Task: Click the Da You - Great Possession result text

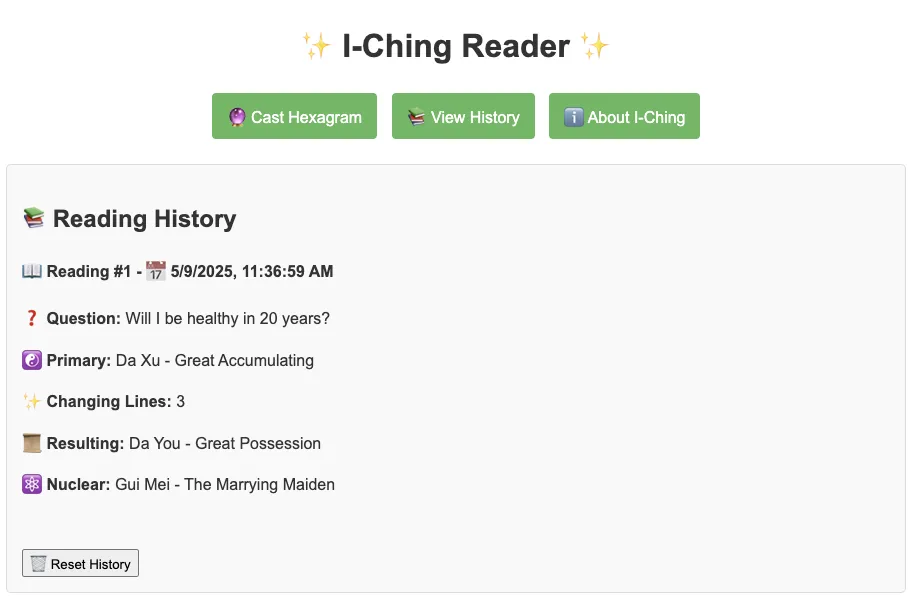Action: pos(225,444)
